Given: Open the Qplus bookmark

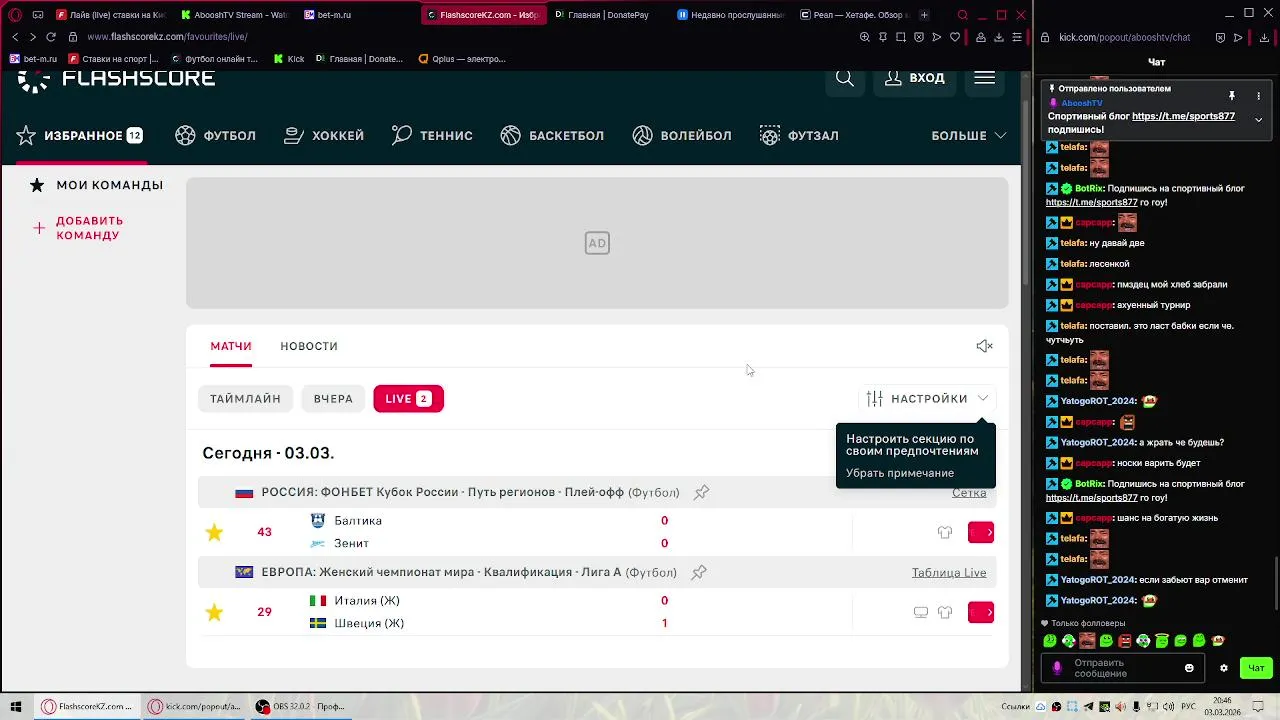Looking at the screenshot, I should tap(462, 59).
